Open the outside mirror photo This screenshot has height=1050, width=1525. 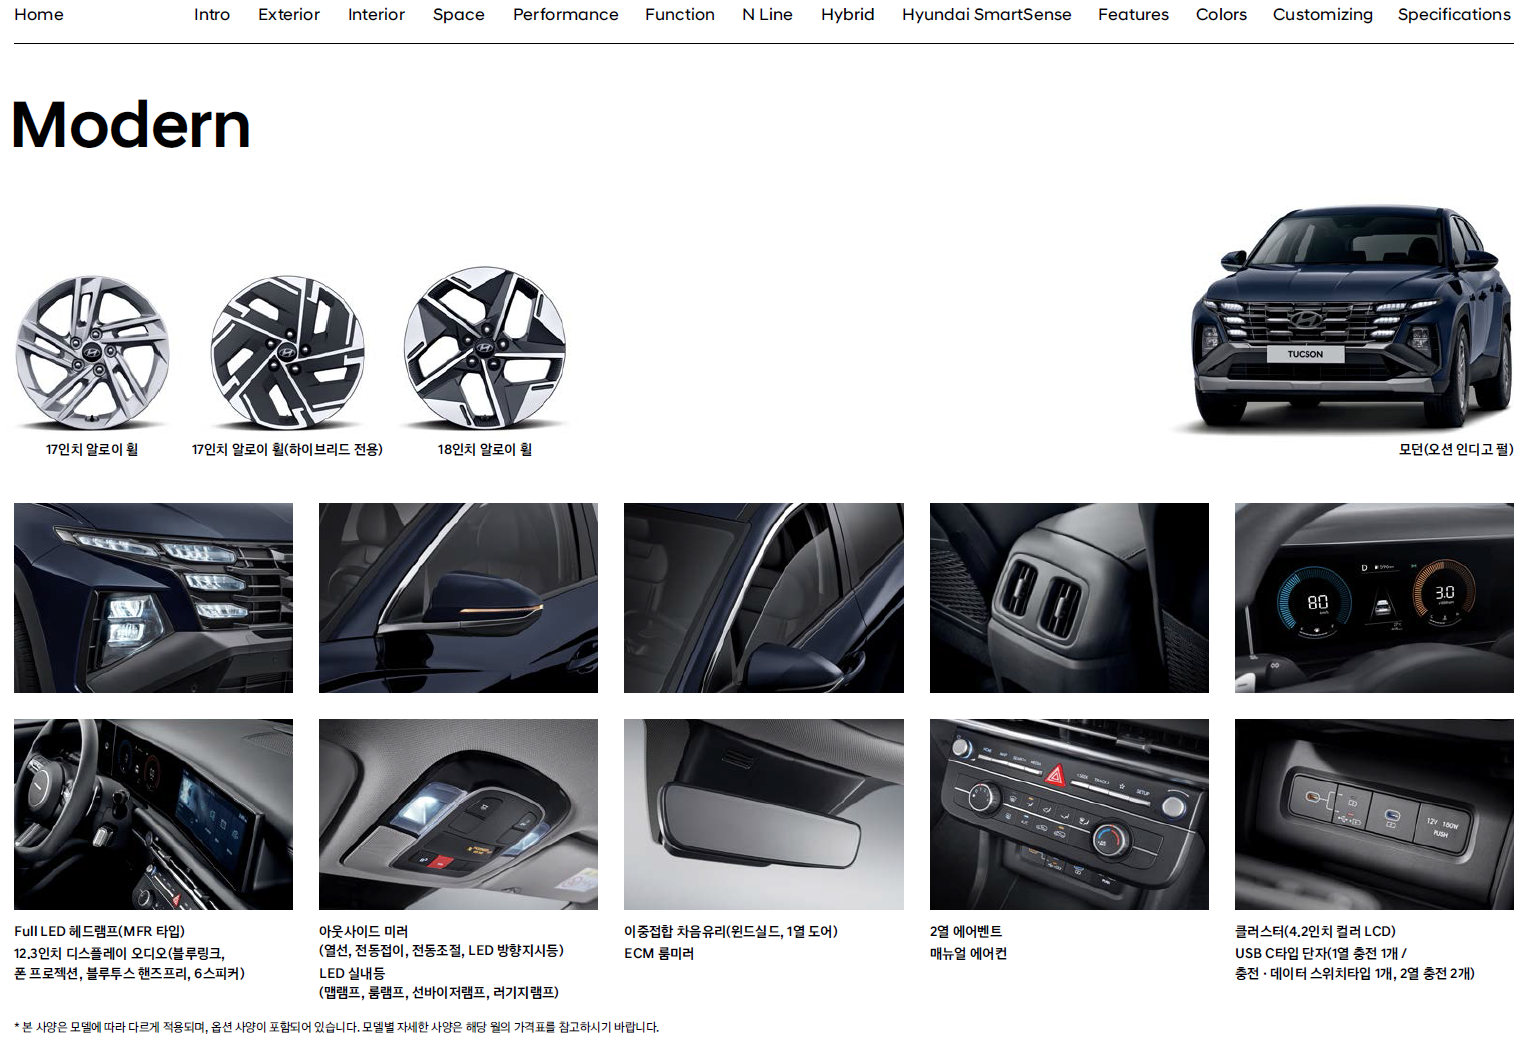tap(458, 598)
